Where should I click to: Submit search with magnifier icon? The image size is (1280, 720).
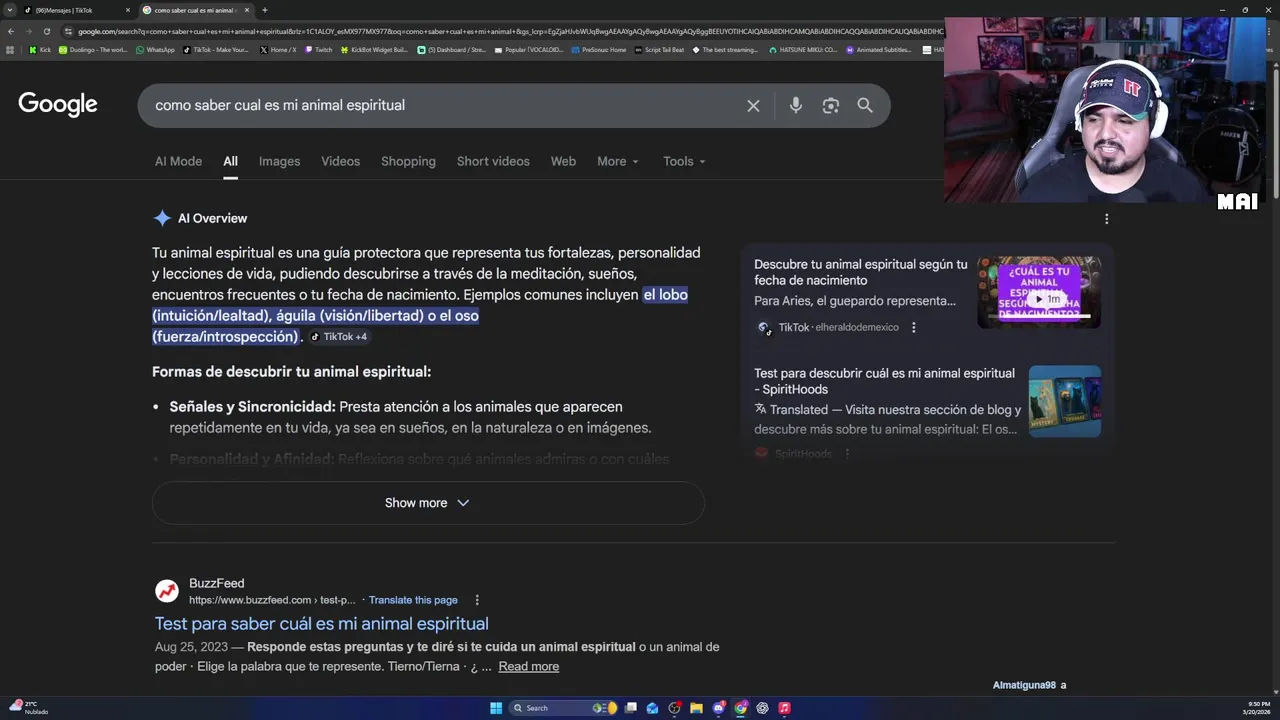865,105
